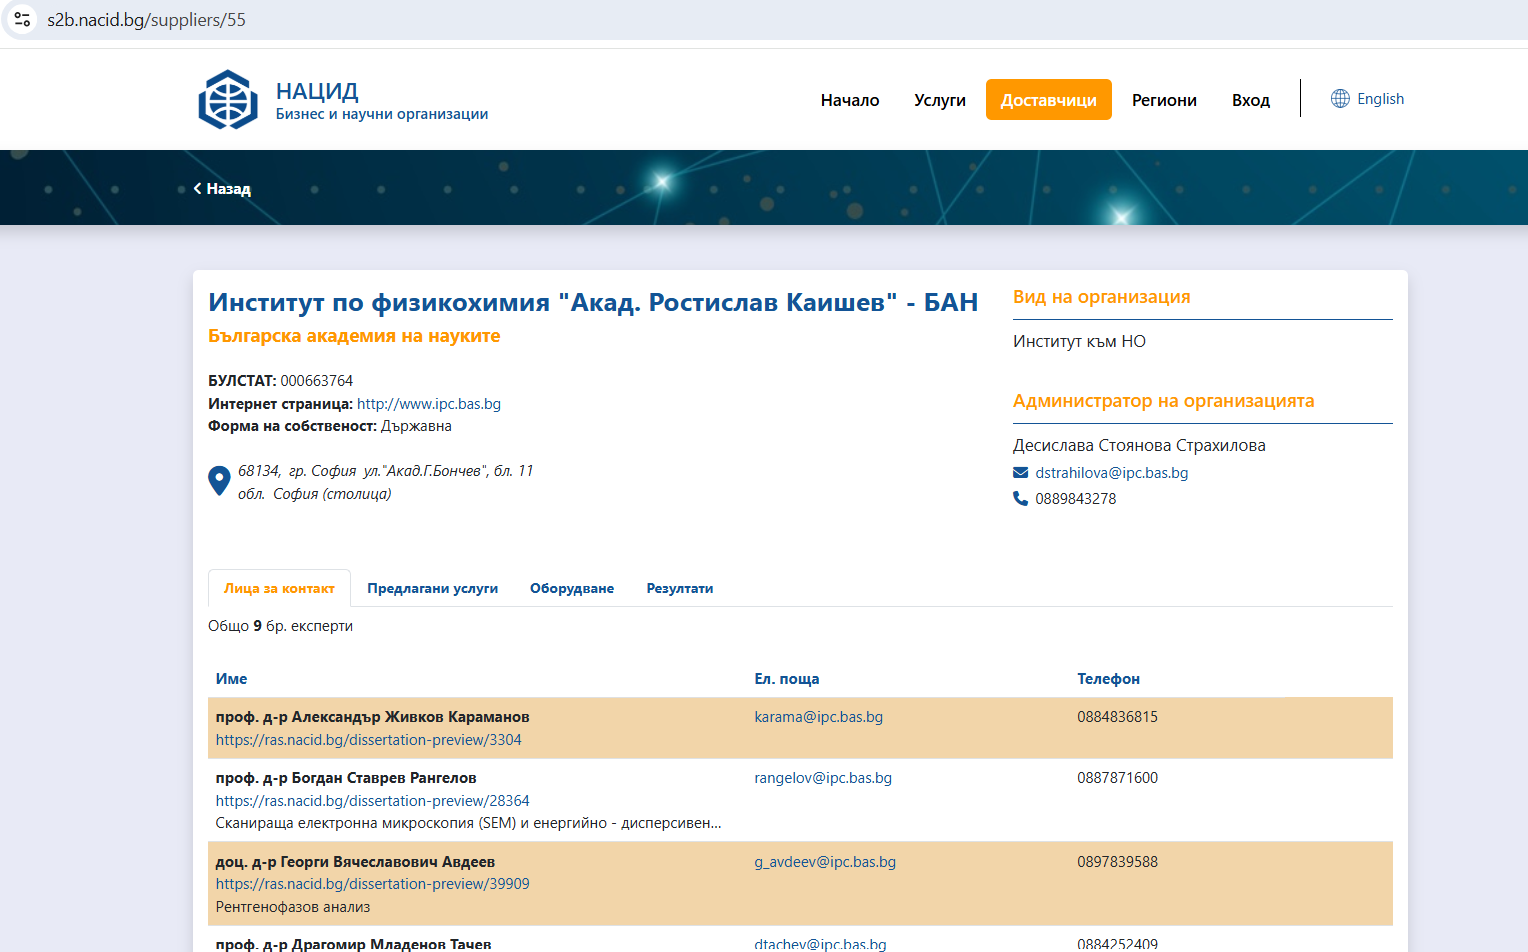Screen dimensions: 1528x952
Task: Click the Институт към НО organization type
Action: 1079,341
